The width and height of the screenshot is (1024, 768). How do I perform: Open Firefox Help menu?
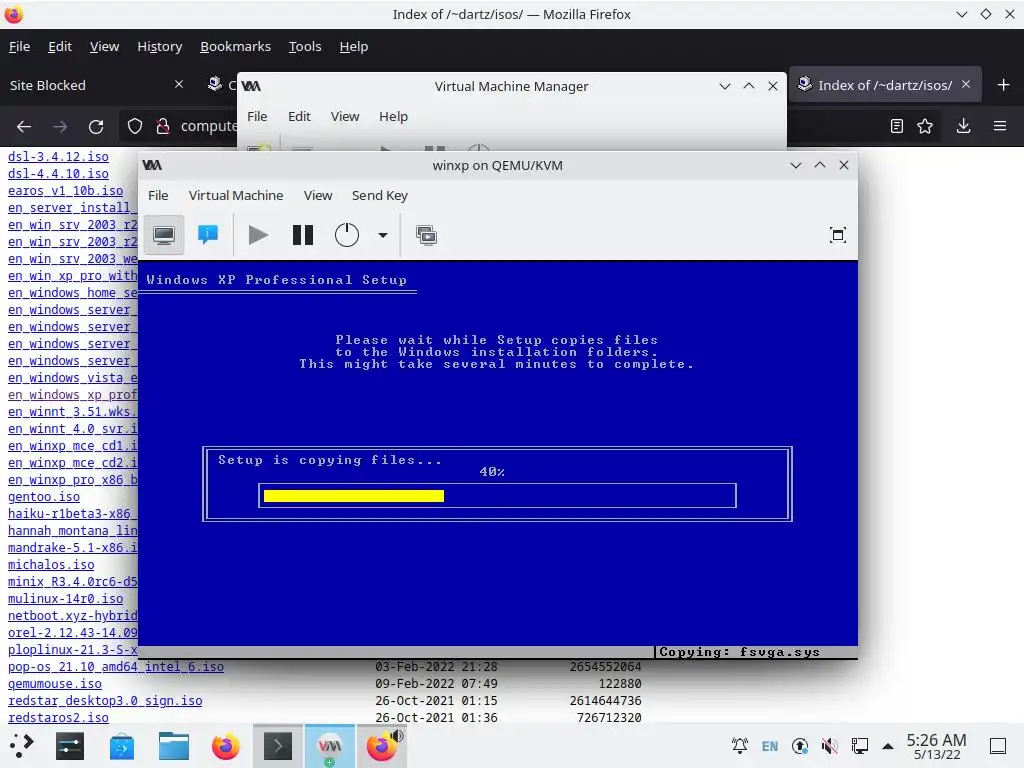(x=353, y=46)
